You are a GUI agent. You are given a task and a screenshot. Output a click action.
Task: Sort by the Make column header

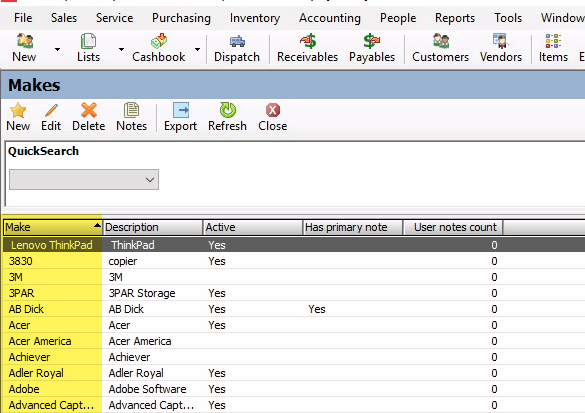click(53, 227)
